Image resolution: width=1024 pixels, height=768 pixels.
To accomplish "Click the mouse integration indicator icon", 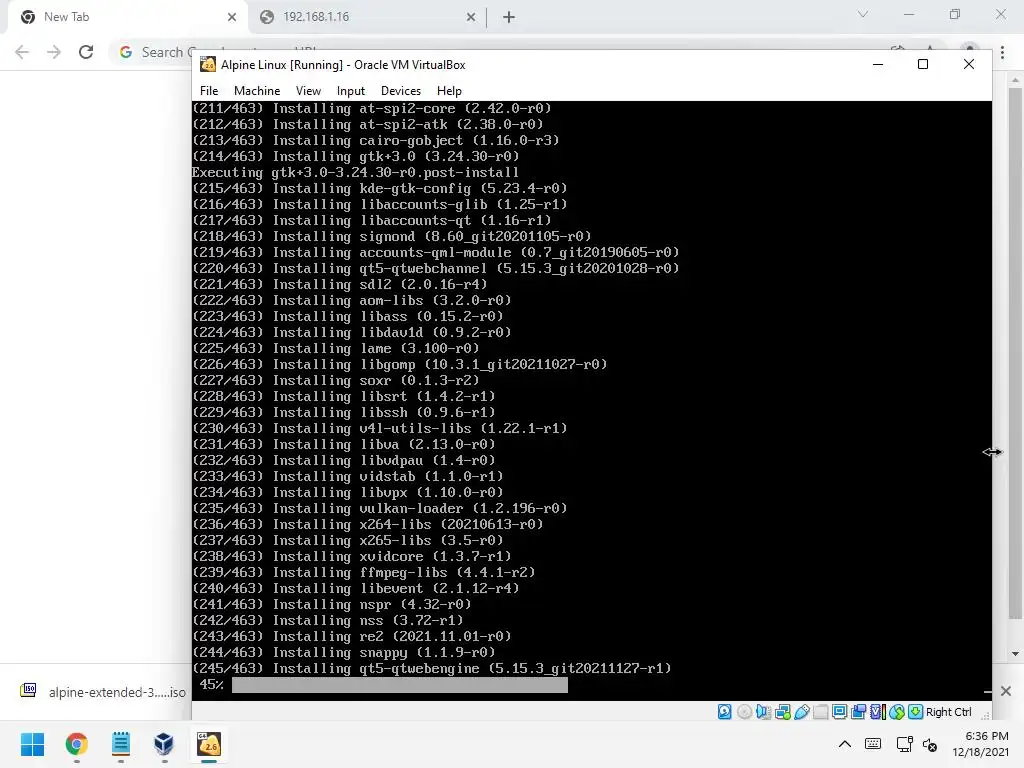I will pyautogui.click(x=897, y=712).
